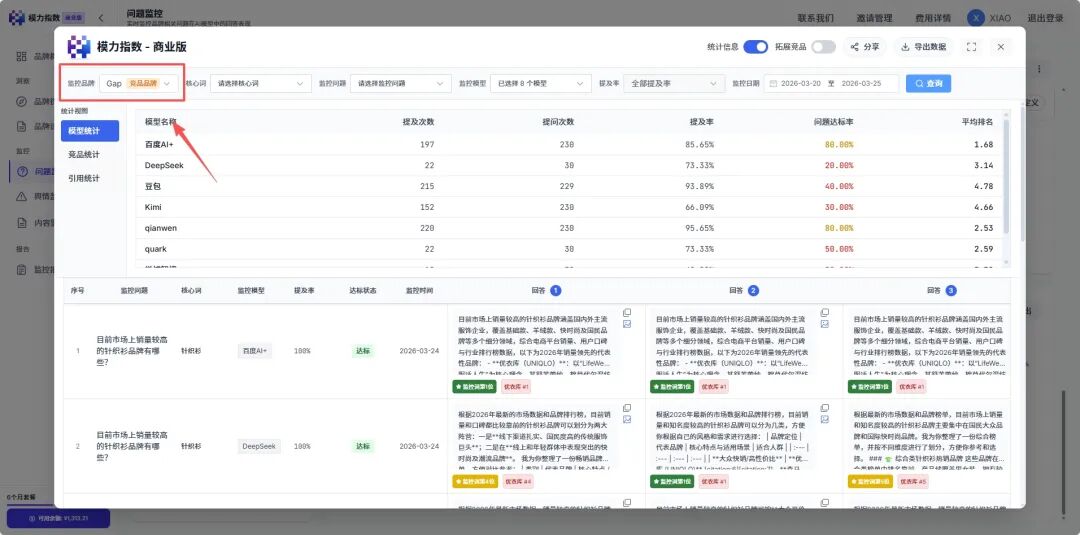Image resolution: width=1080 pixels, height=535 pixels.
Task: Open image view for answer 1 in 百度AI+ row
Action: (x=627, y=324)
